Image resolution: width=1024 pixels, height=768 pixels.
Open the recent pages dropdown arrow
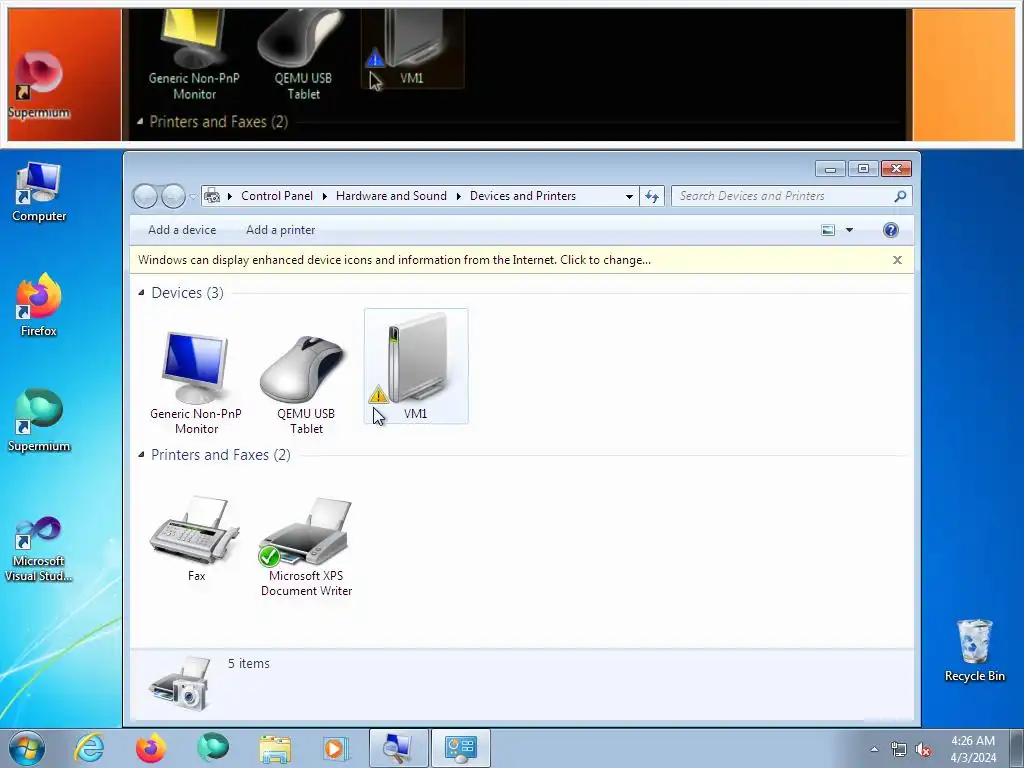pos(193,196)
